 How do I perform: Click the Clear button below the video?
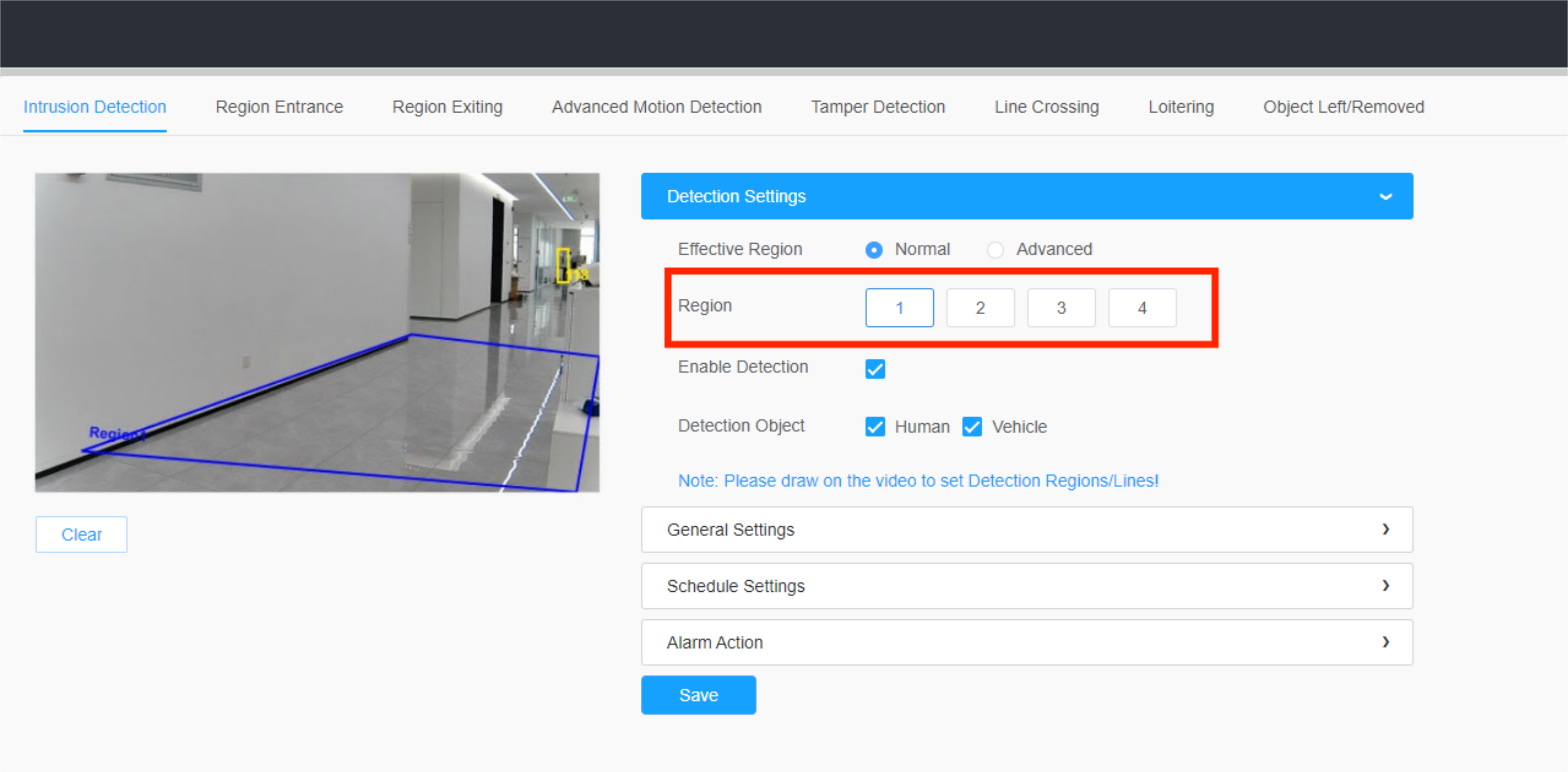click(x=81, y=535)
